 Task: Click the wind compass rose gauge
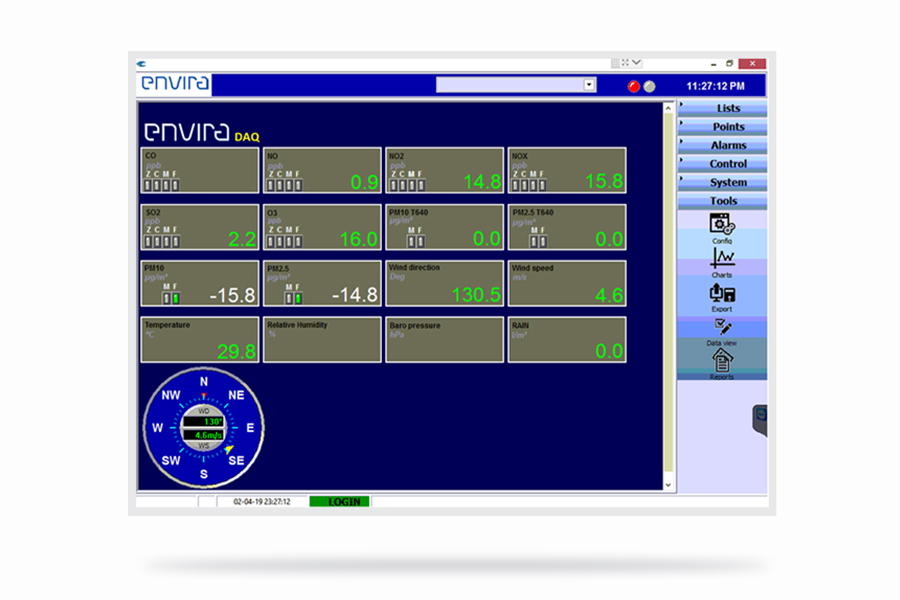point(204,428)
